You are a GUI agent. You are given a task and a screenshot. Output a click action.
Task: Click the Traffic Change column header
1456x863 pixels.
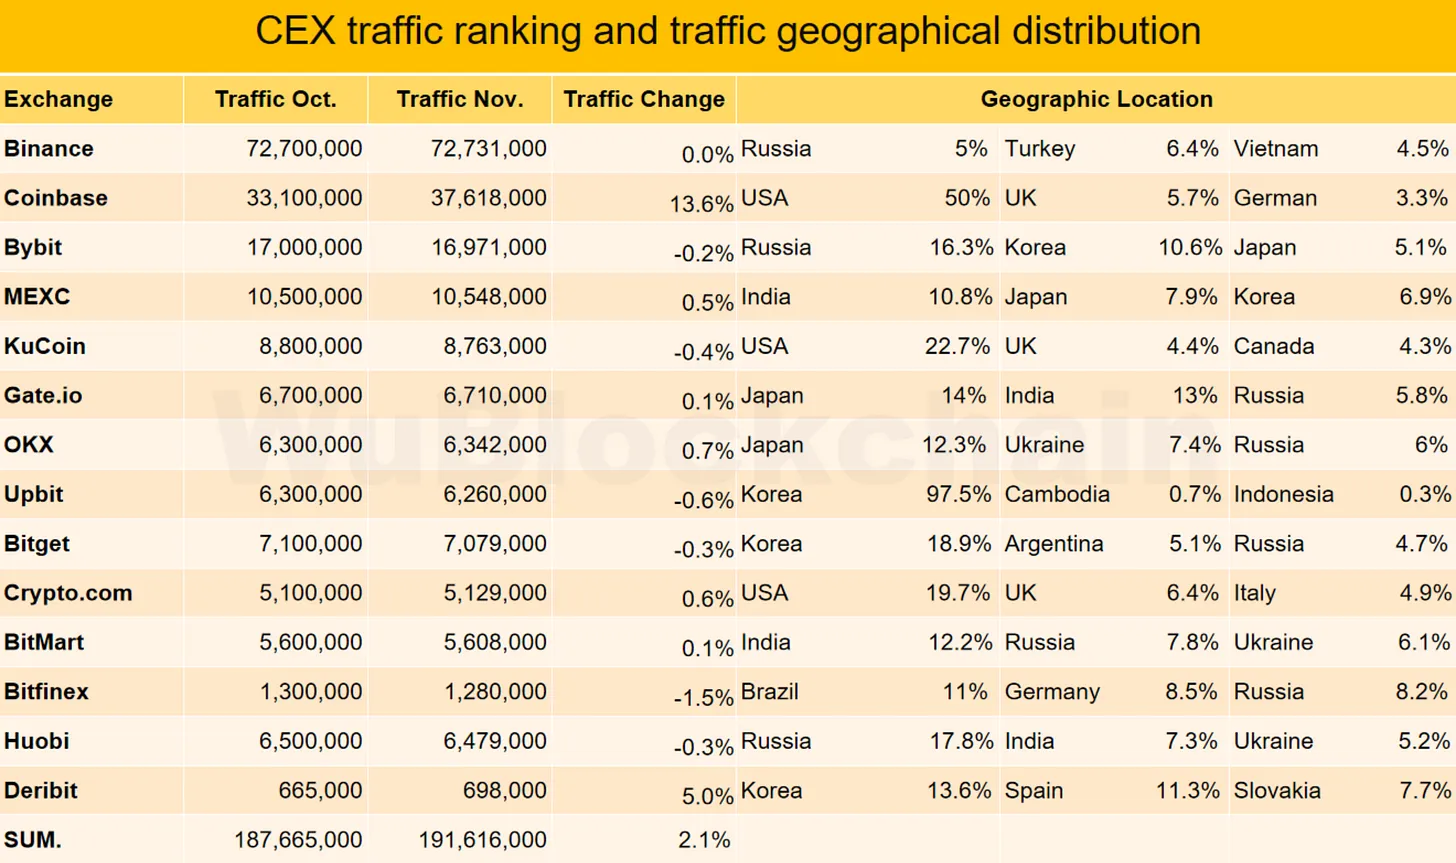pos(643,99)
